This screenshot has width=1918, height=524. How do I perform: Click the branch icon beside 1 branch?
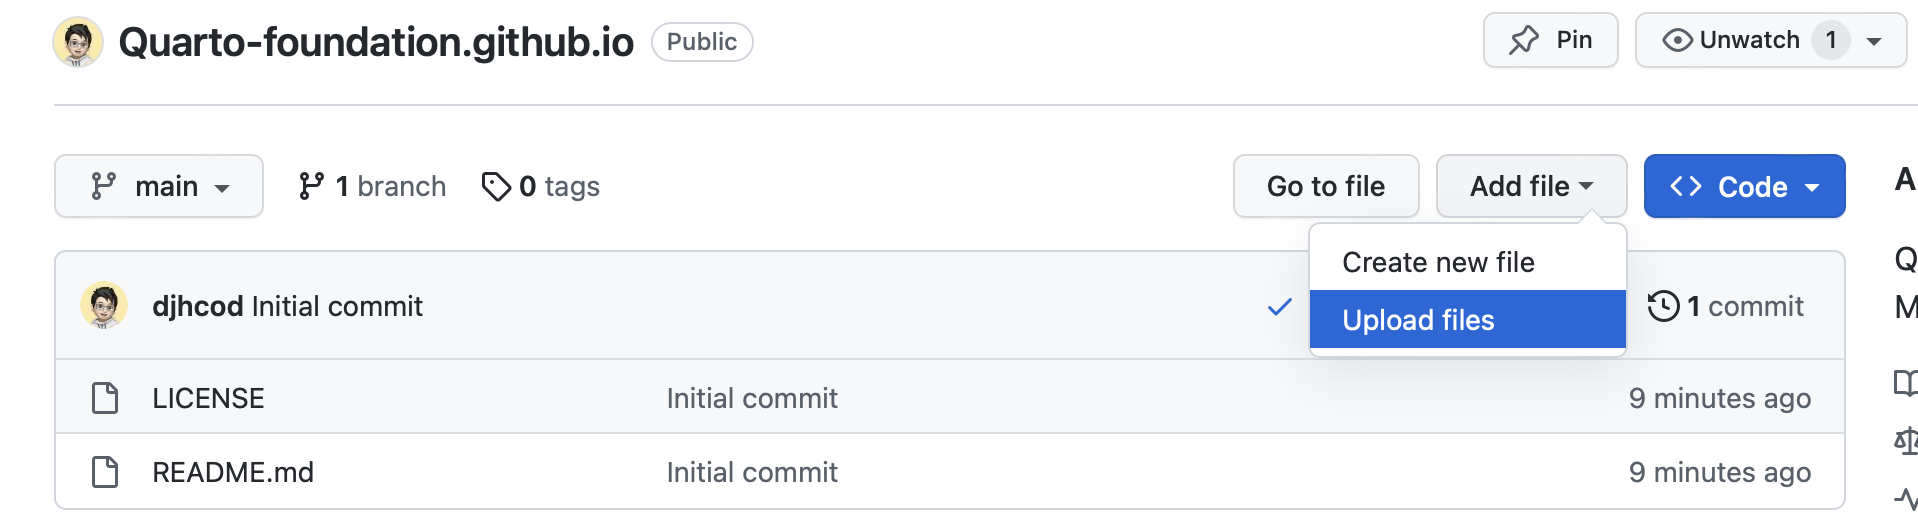tap(311, 186)
